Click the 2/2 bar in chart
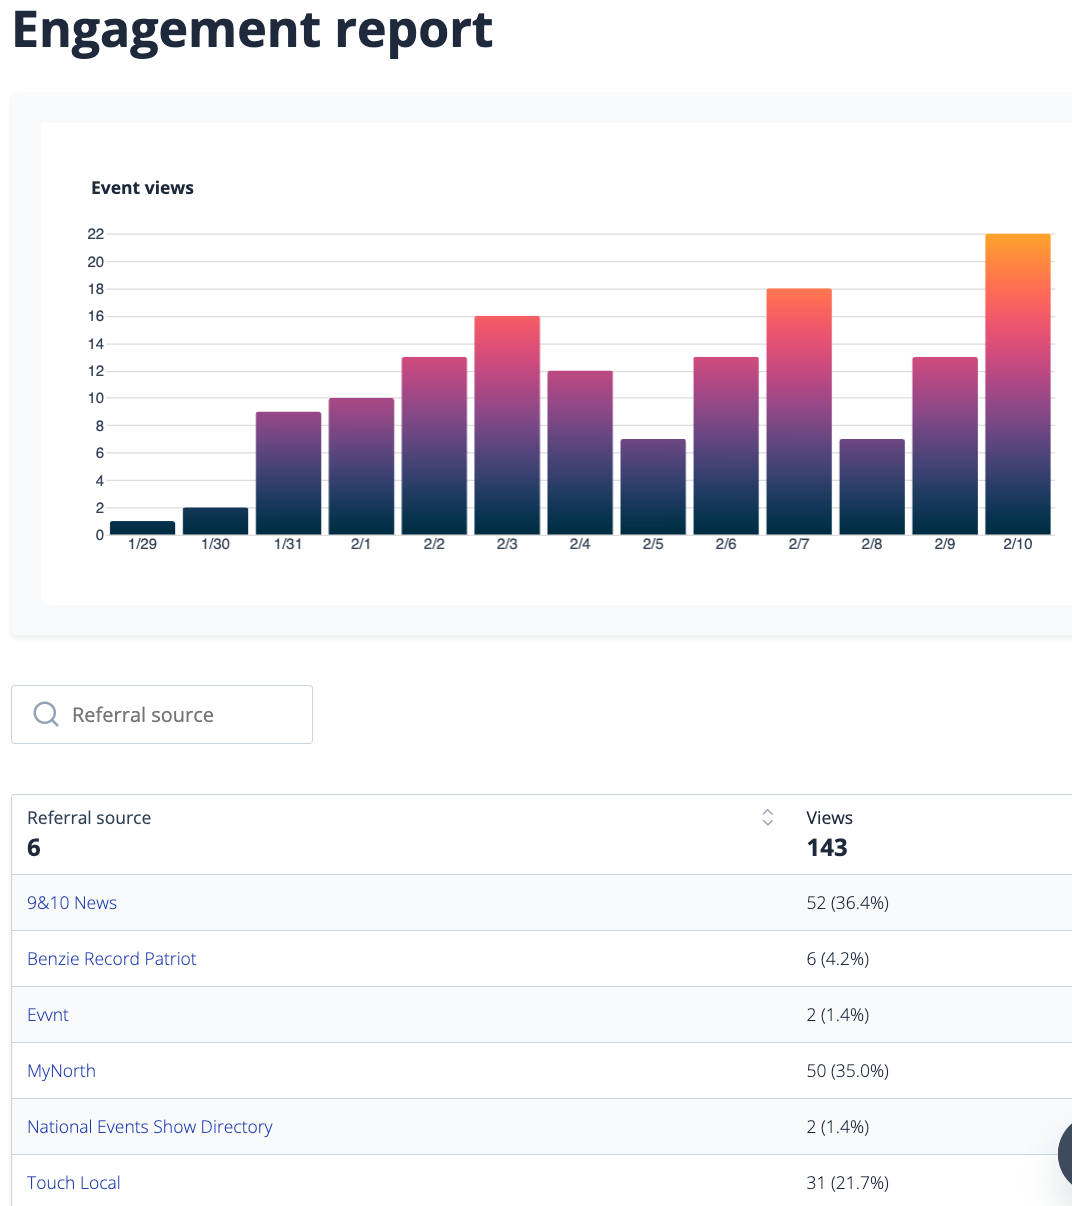 [x=434, y=446]
